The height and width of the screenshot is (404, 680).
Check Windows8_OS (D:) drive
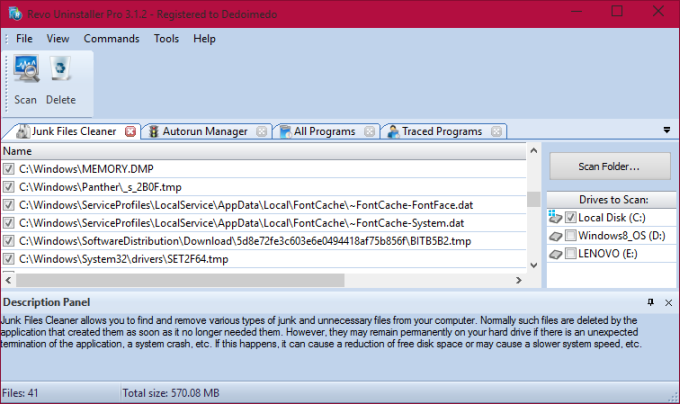coord(571,235)
